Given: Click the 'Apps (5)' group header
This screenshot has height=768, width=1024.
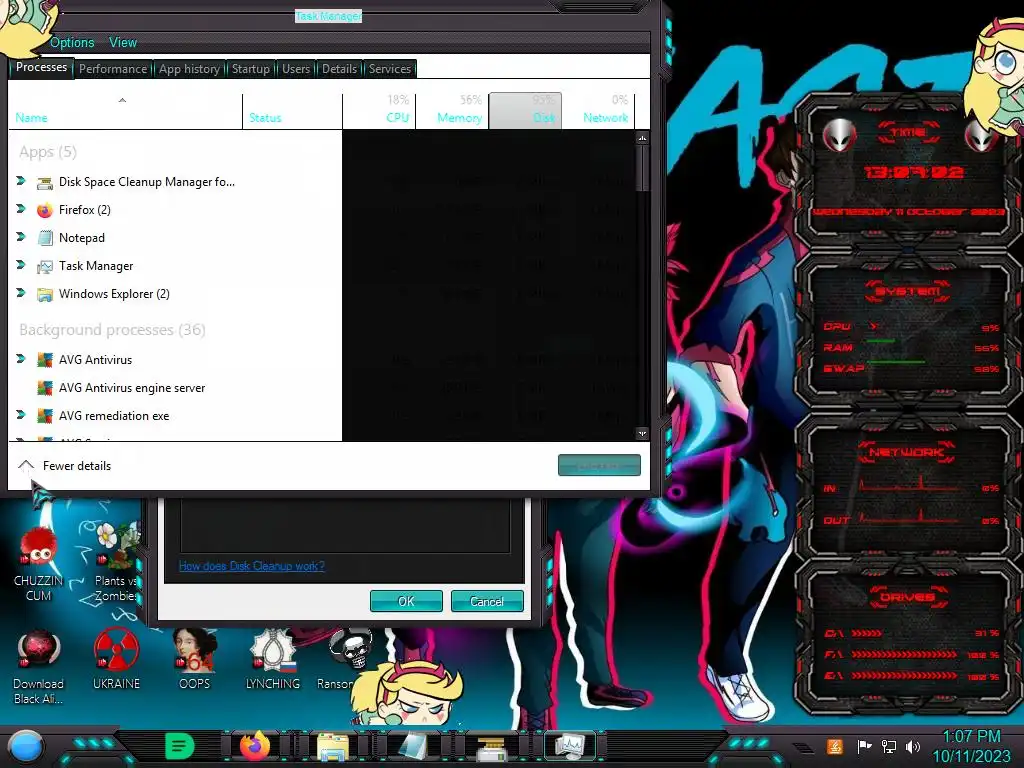Looking at the screenshot, I should click(x=48, y=152).
